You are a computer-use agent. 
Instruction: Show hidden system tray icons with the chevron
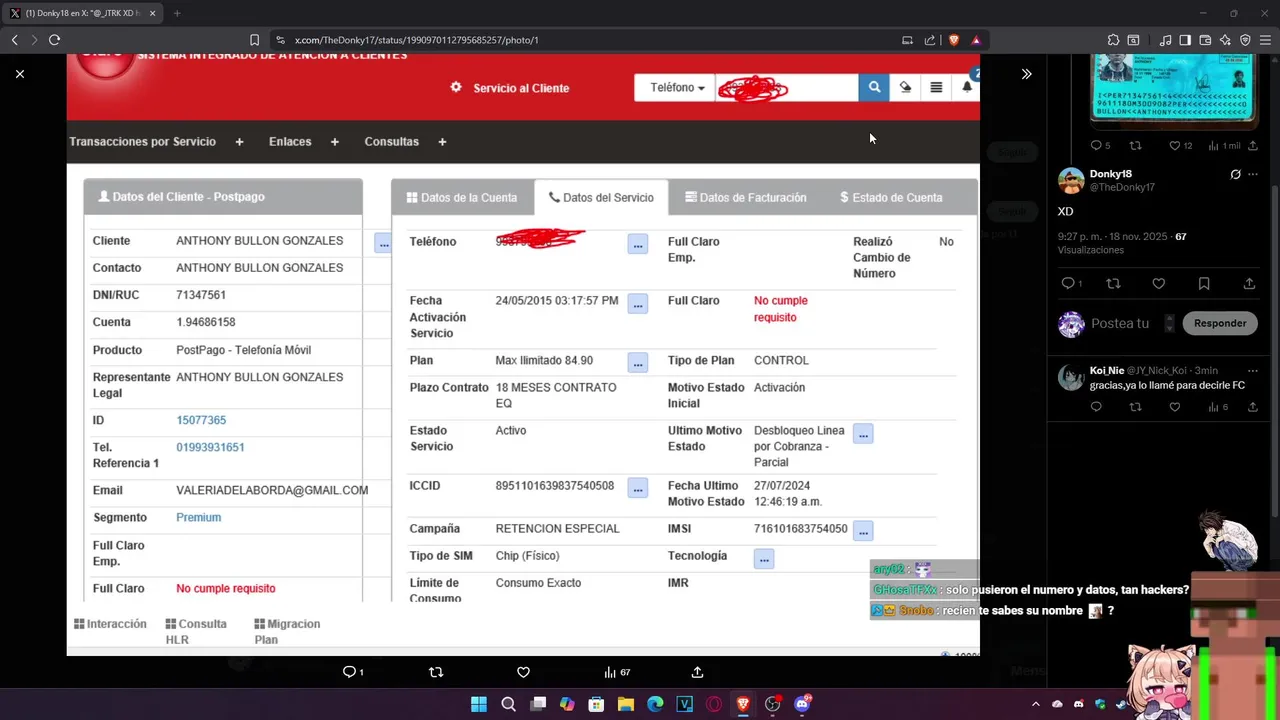point(1036,704)
